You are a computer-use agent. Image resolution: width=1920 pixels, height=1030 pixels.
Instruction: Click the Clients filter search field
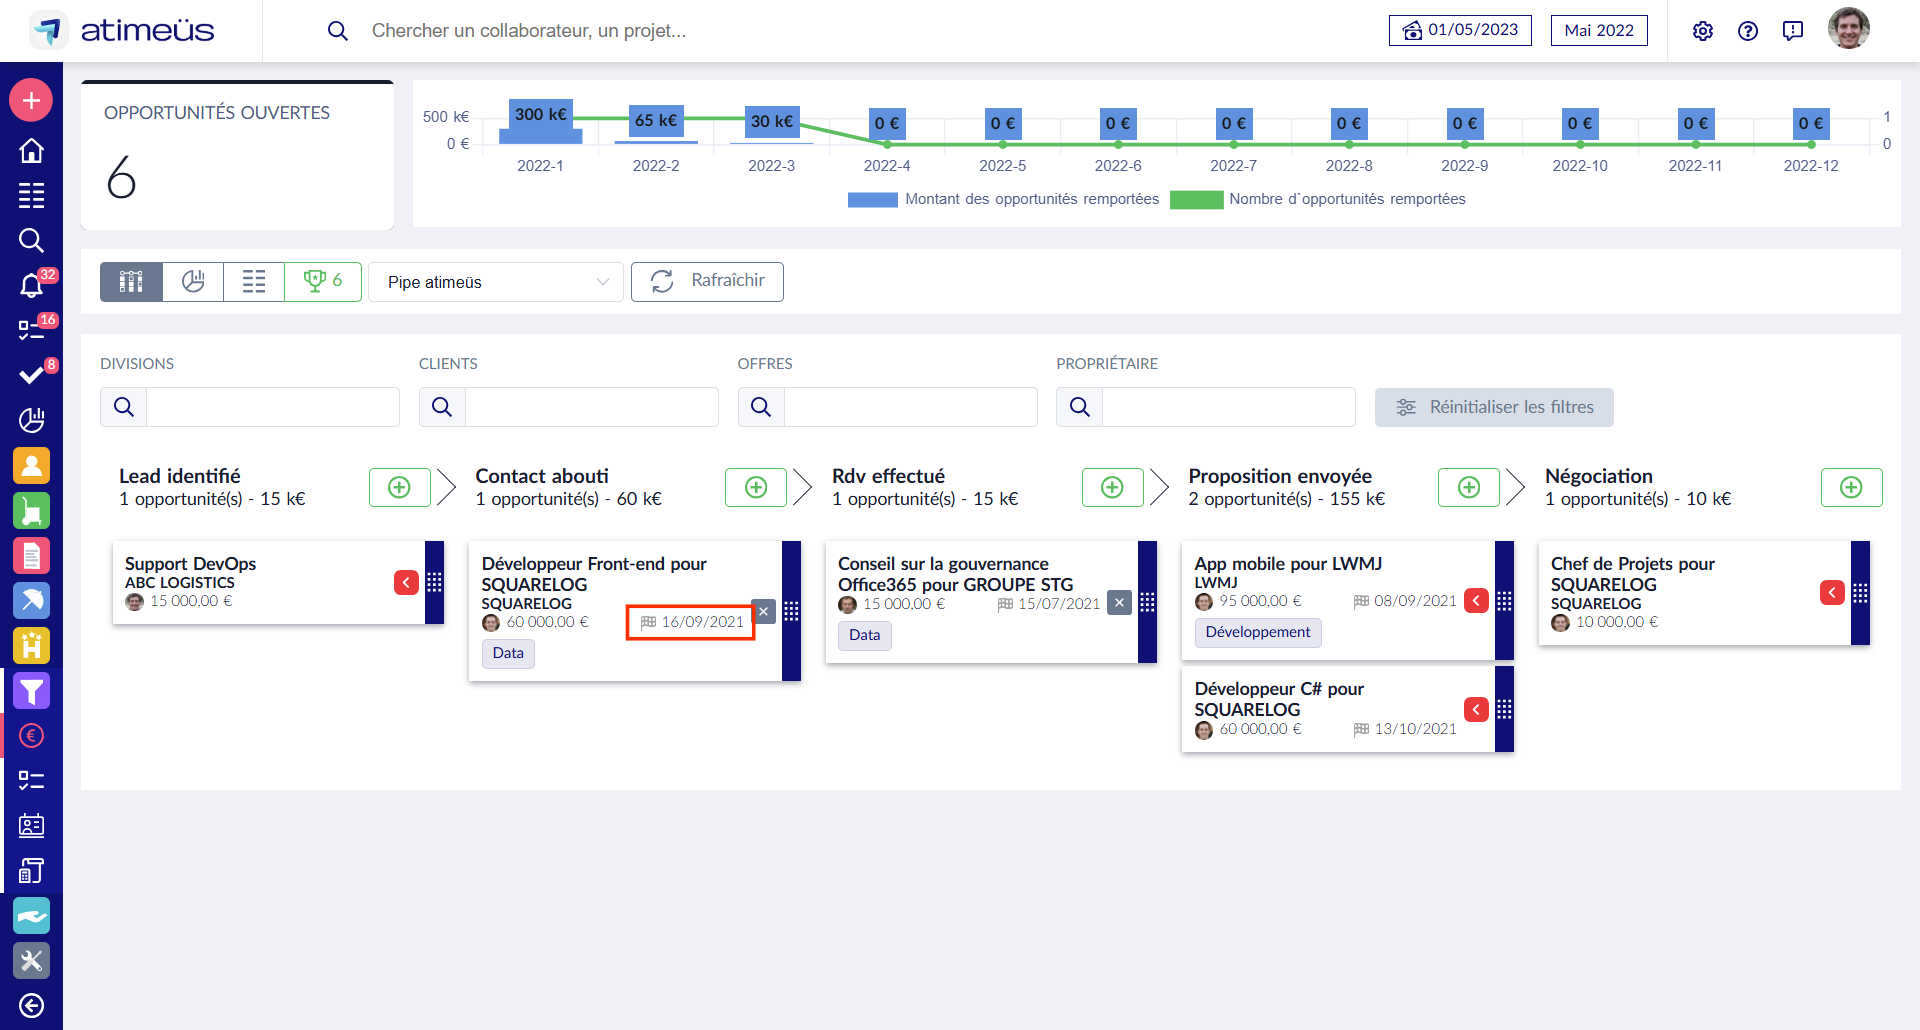pyautogui.click(x=591, y=407)
